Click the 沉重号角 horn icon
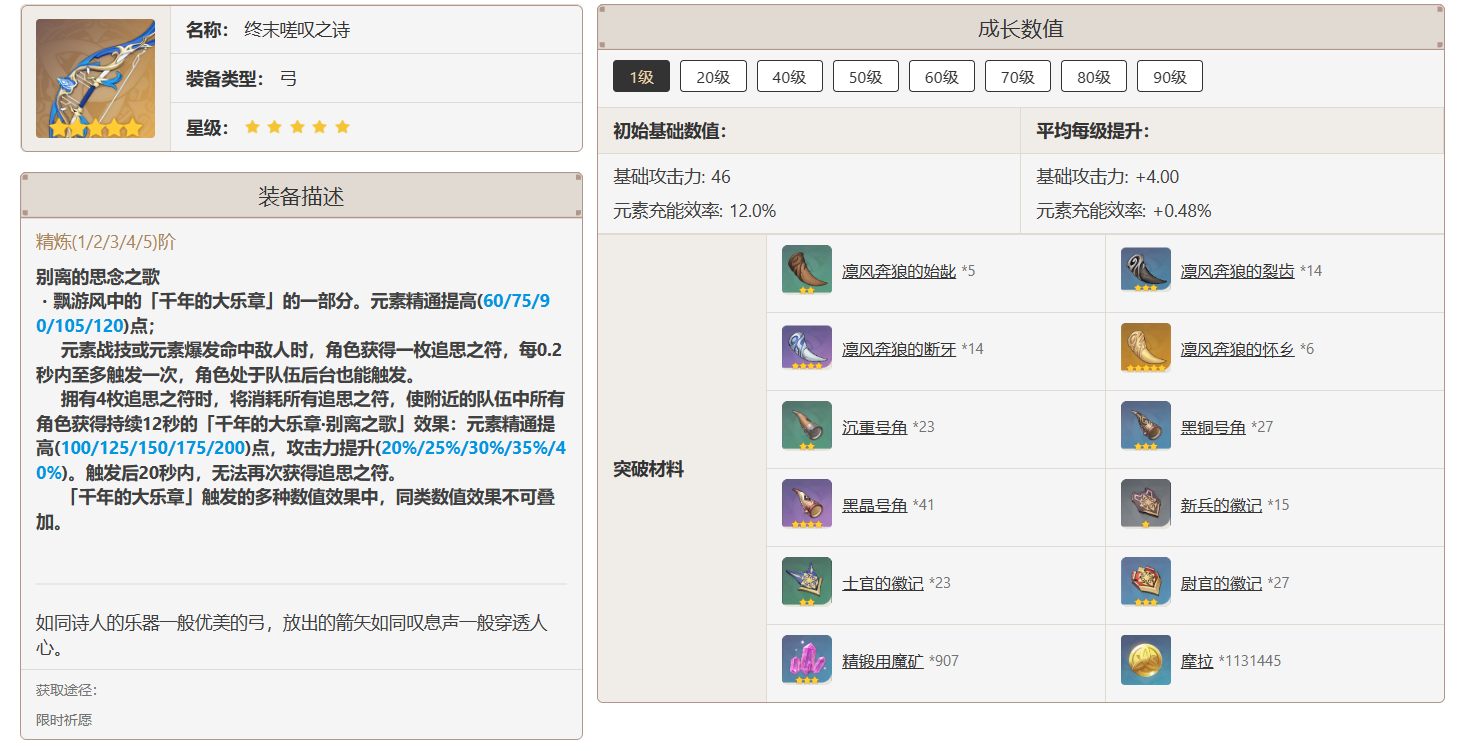The width and height of the screenshot is (1460, 751). (x=806, y=426)
